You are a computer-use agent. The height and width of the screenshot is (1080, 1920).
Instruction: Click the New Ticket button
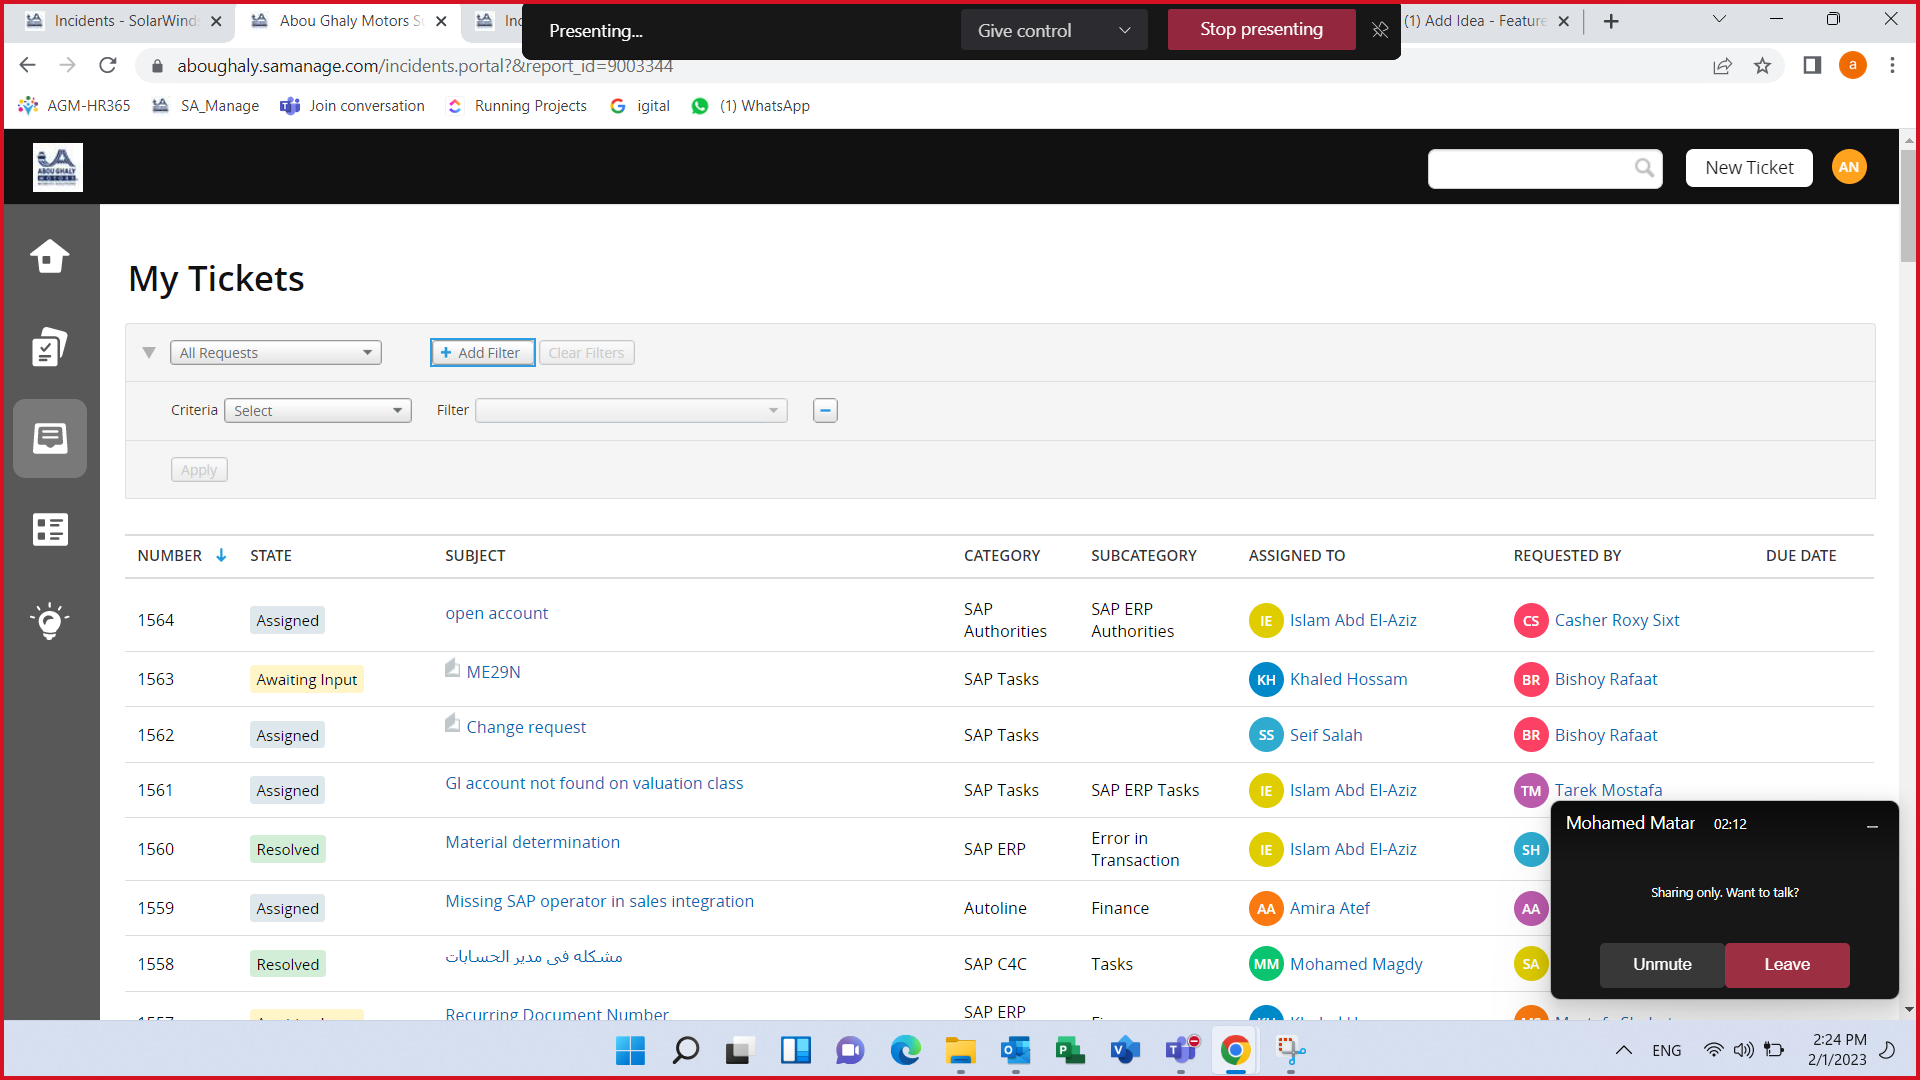pos(1748,168)
